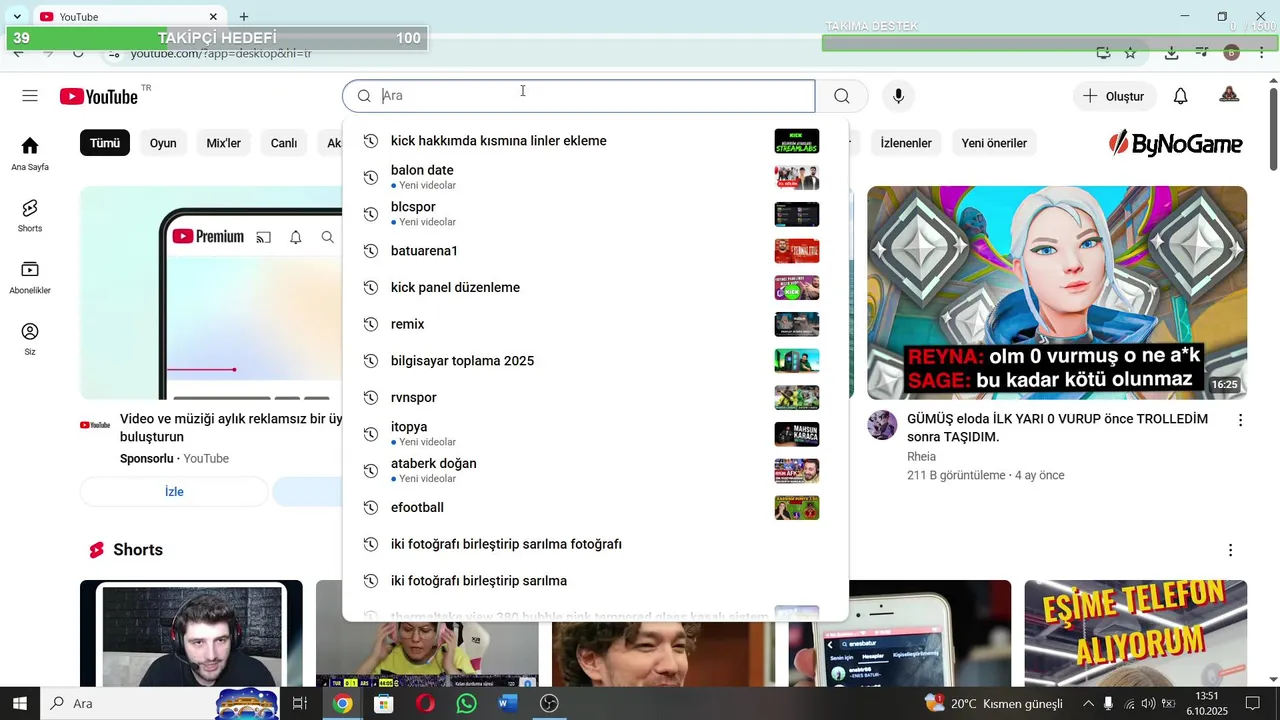Open the account avatar menu
Image resolution: width=1280 pixels, height=720 pixels.
(1229, 96)
